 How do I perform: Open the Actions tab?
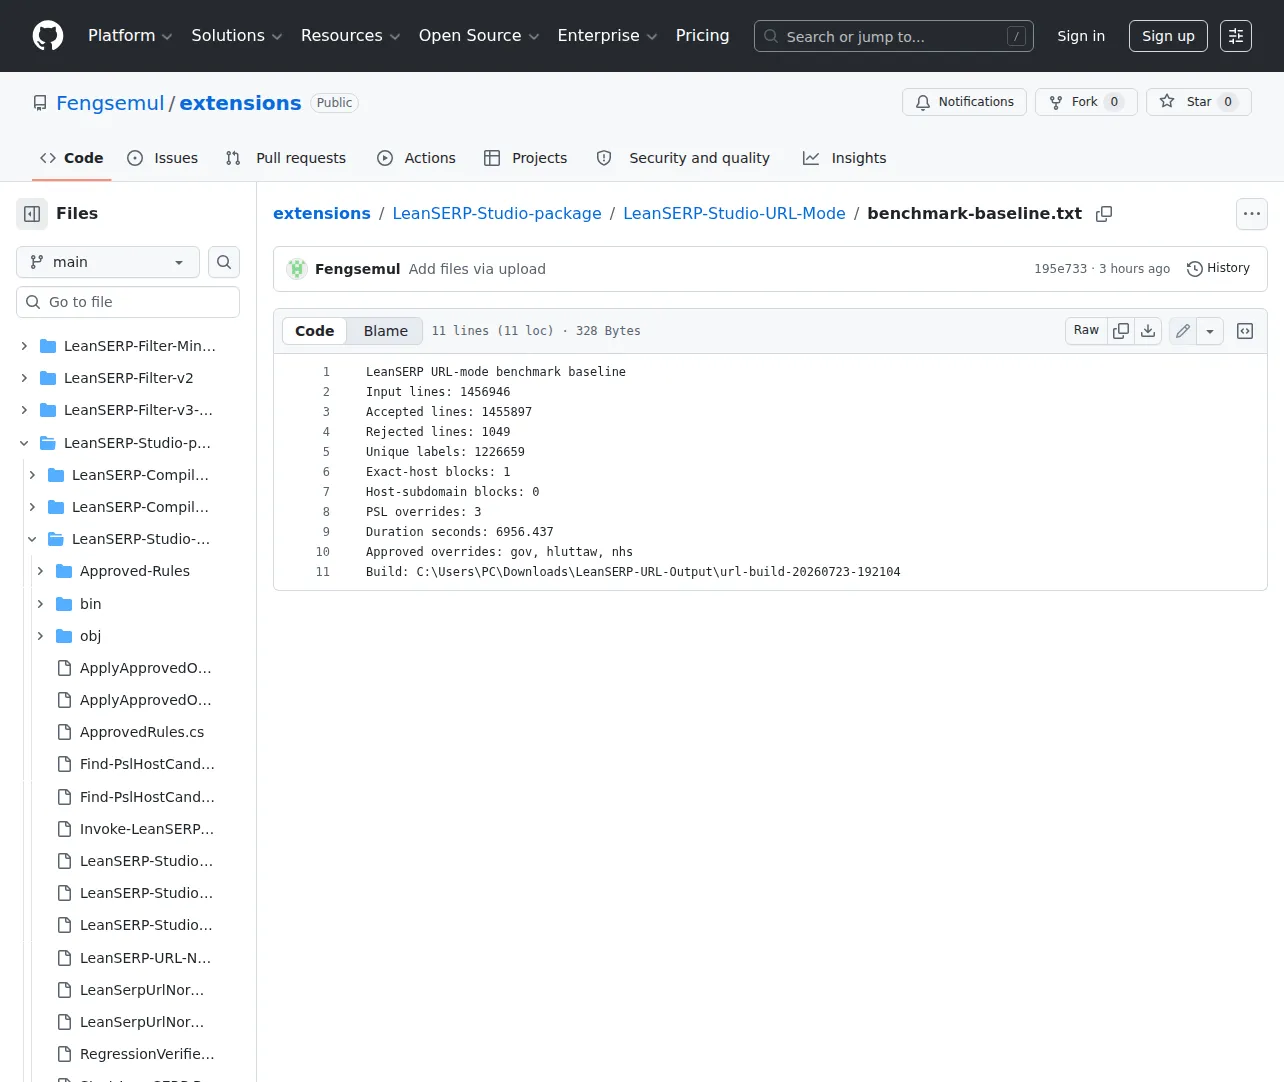(416, 158)
